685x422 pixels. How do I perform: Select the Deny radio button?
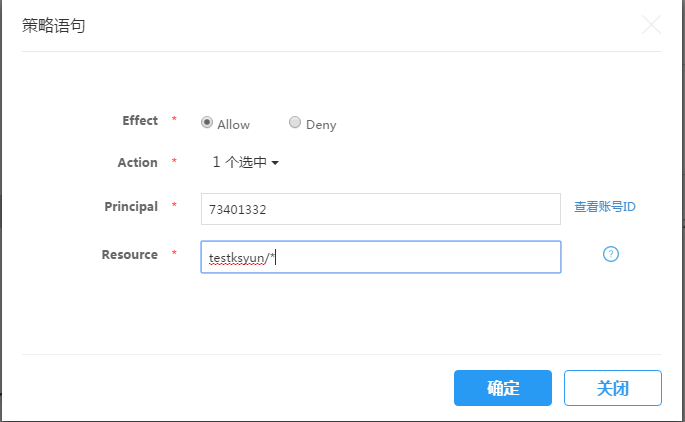tap(295, 122)
